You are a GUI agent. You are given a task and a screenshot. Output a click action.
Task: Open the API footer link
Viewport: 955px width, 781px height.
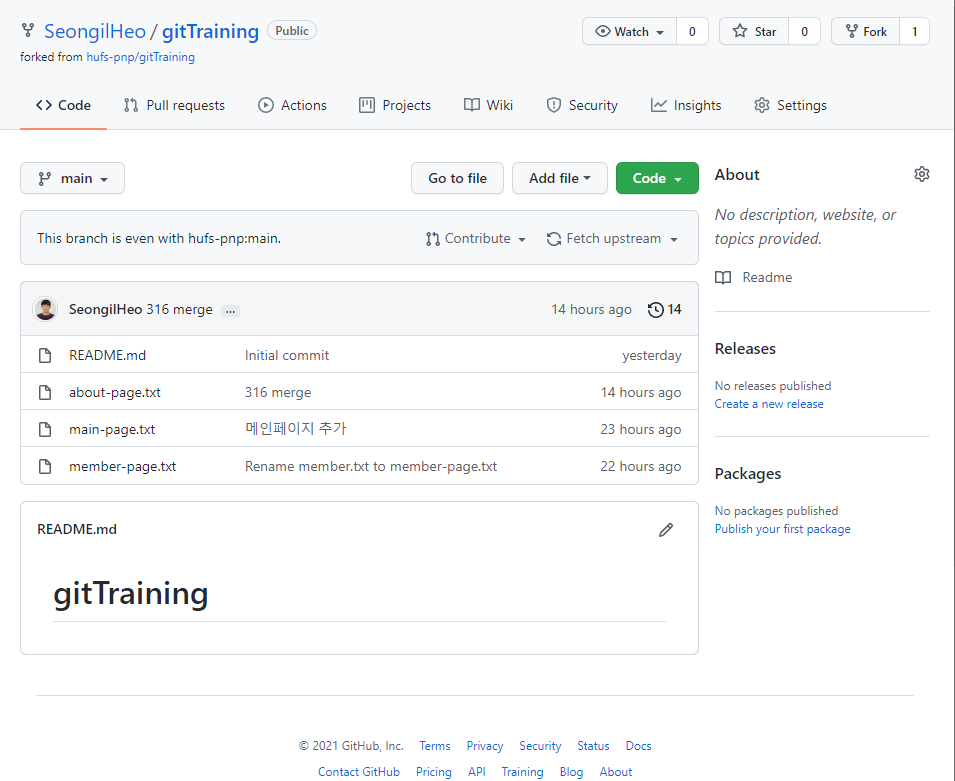point(477,772)
